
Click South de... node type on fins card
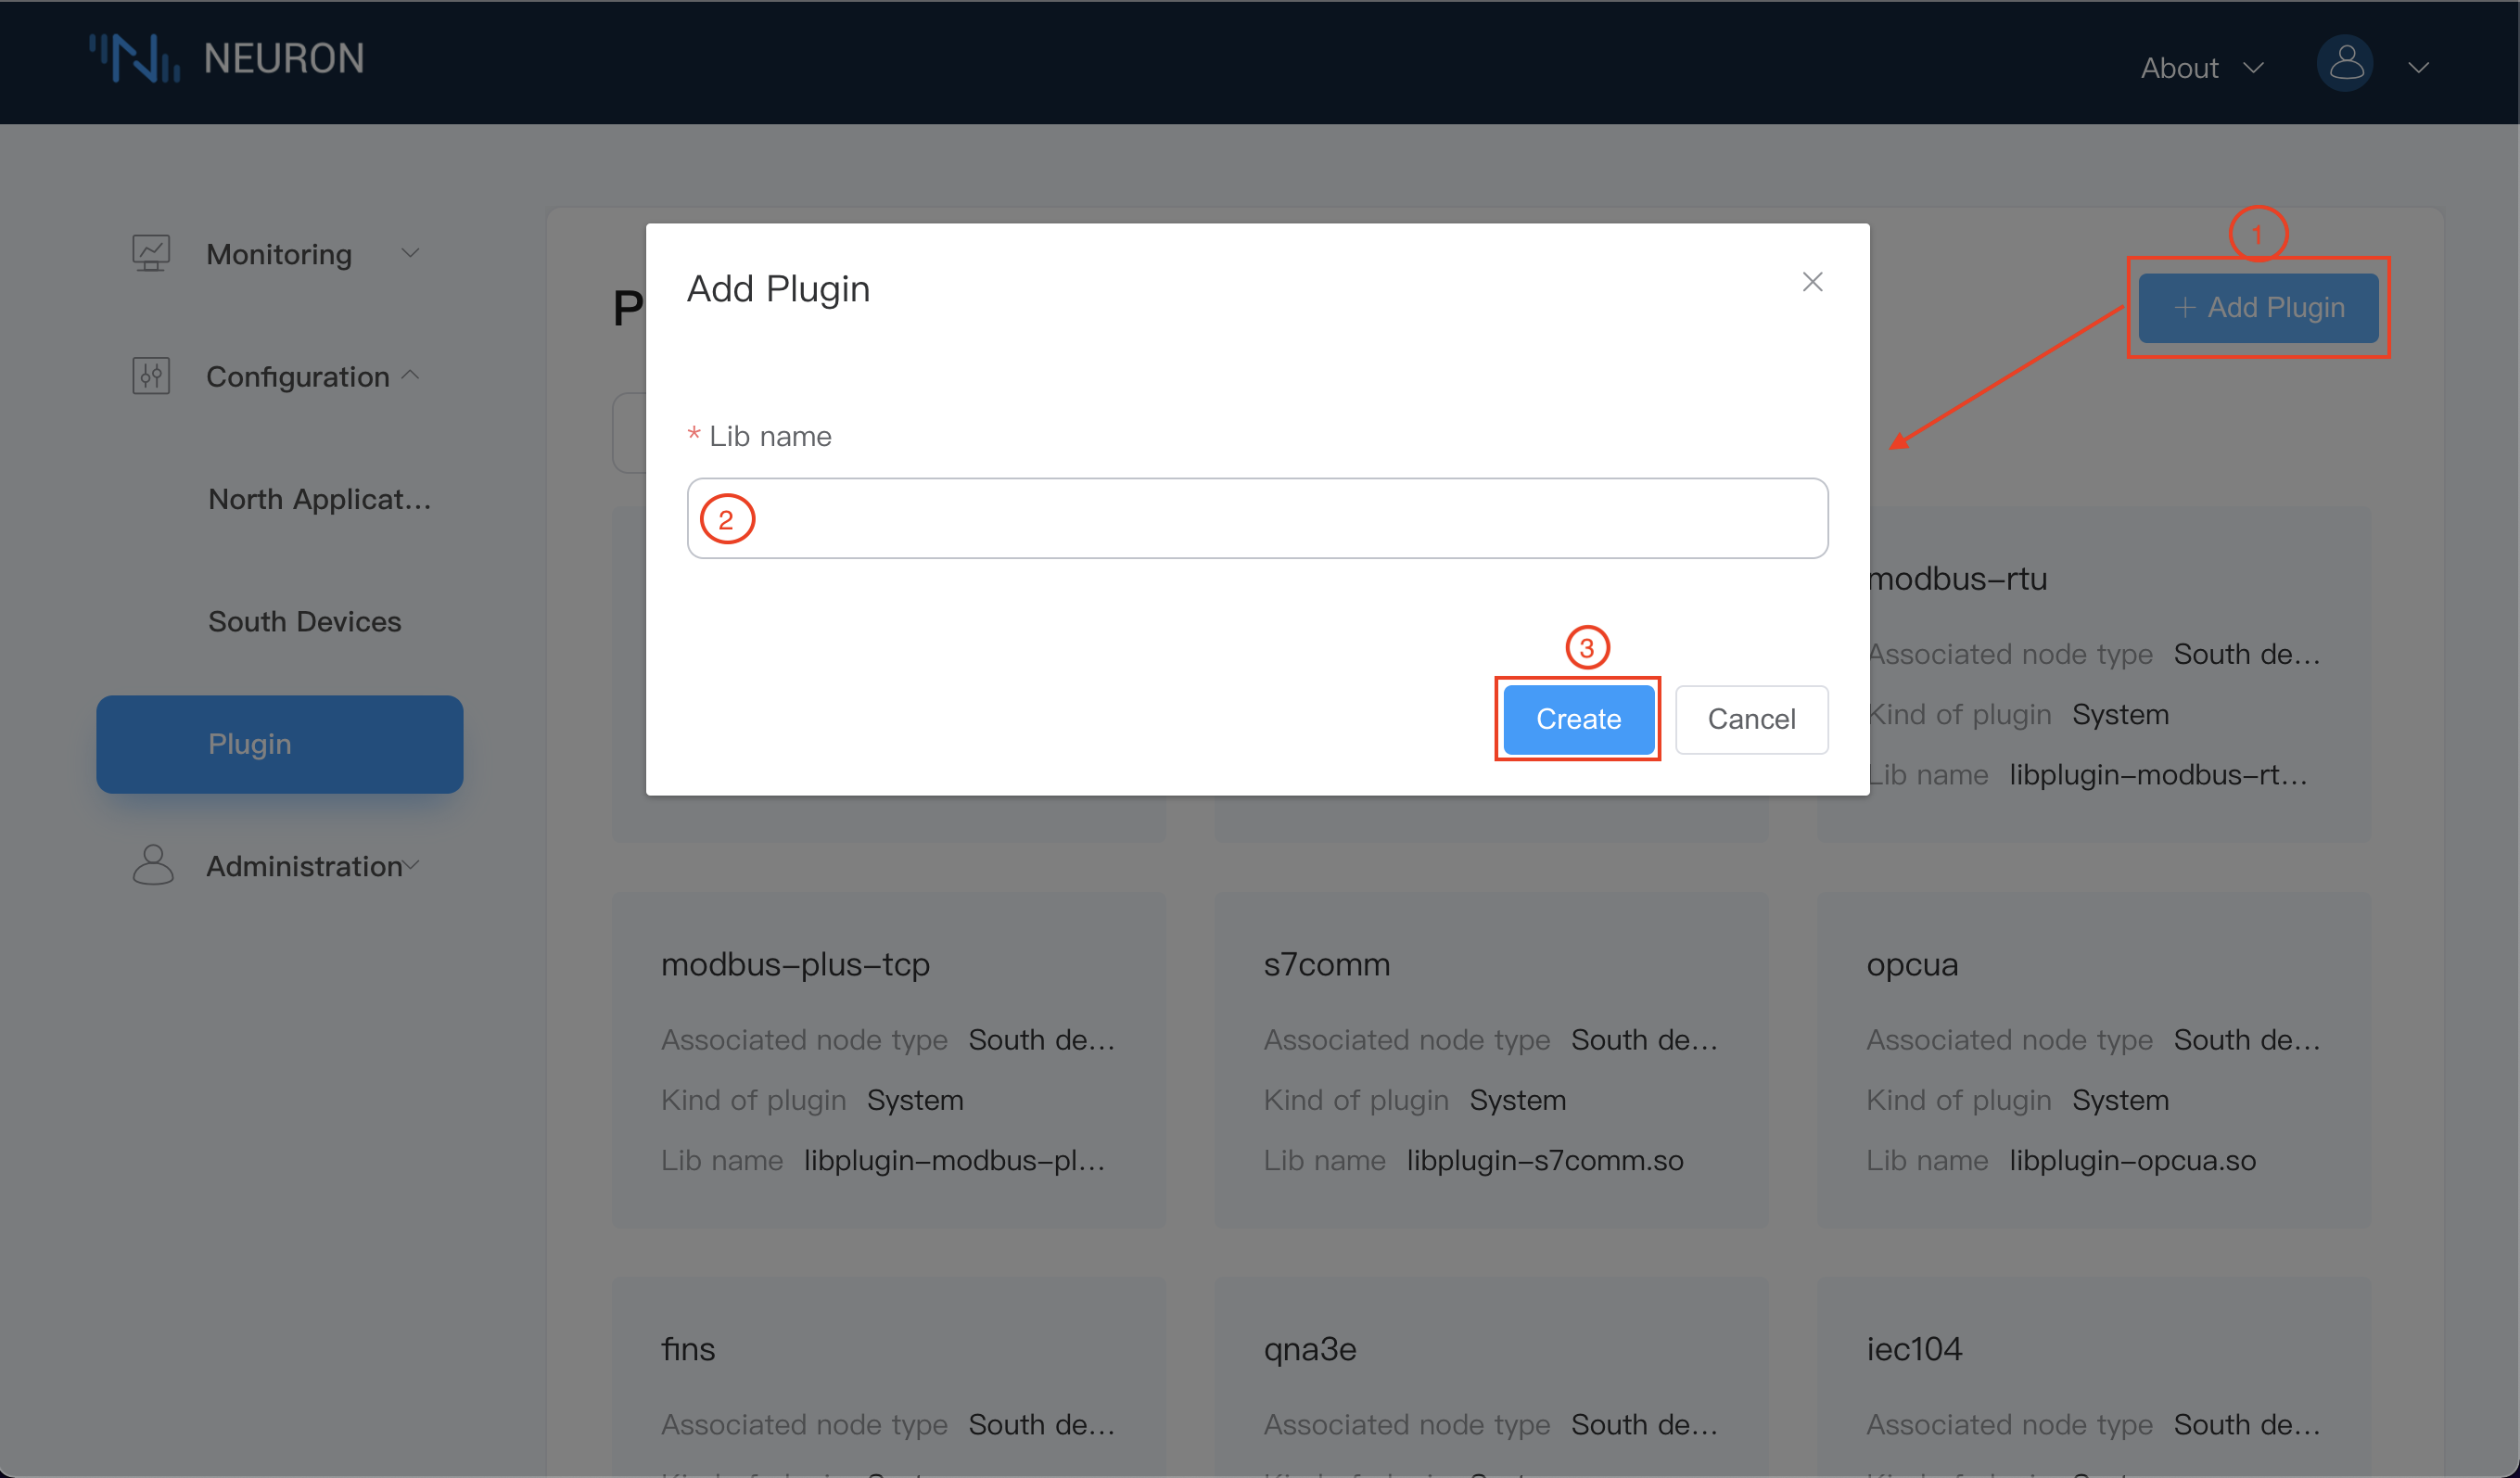coord(1042,1424)
